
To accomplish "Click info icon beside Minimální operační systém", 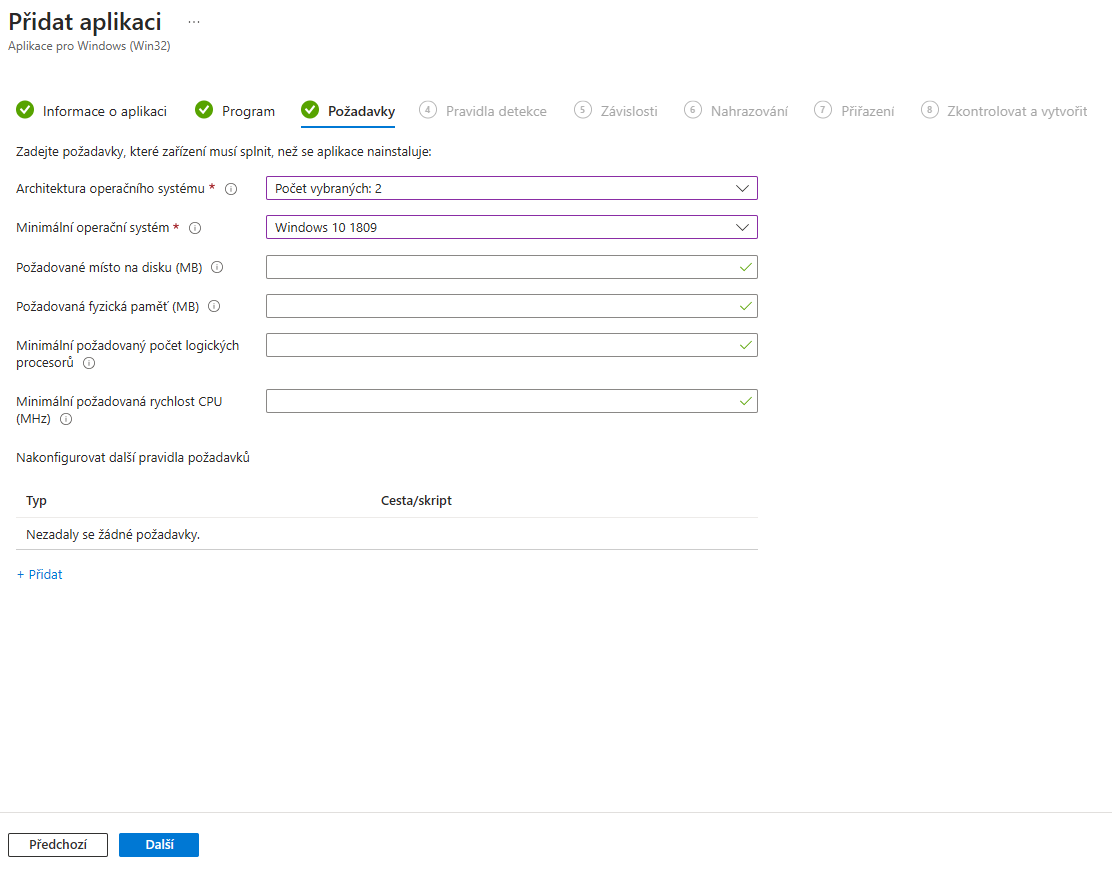I will coord(195,228).
